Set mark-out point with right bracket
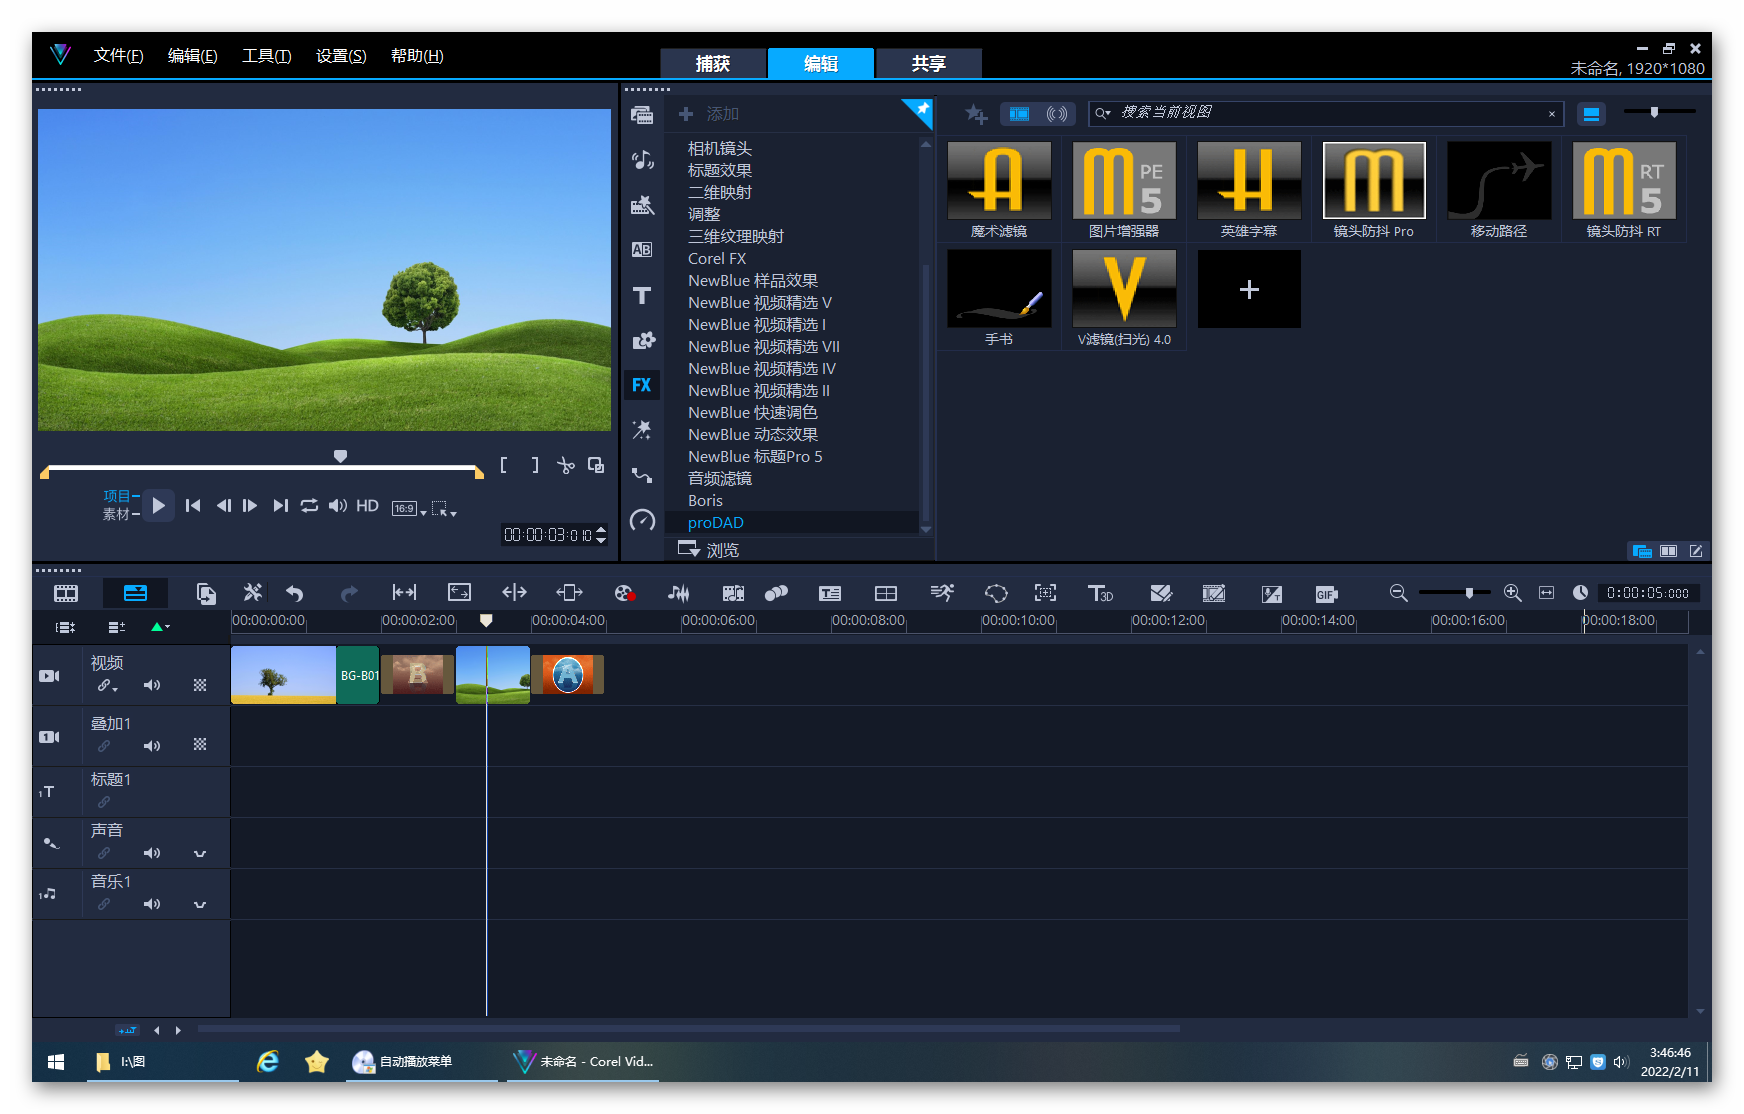This screenshot has width=1744, height=1114. tap(535, 465)
